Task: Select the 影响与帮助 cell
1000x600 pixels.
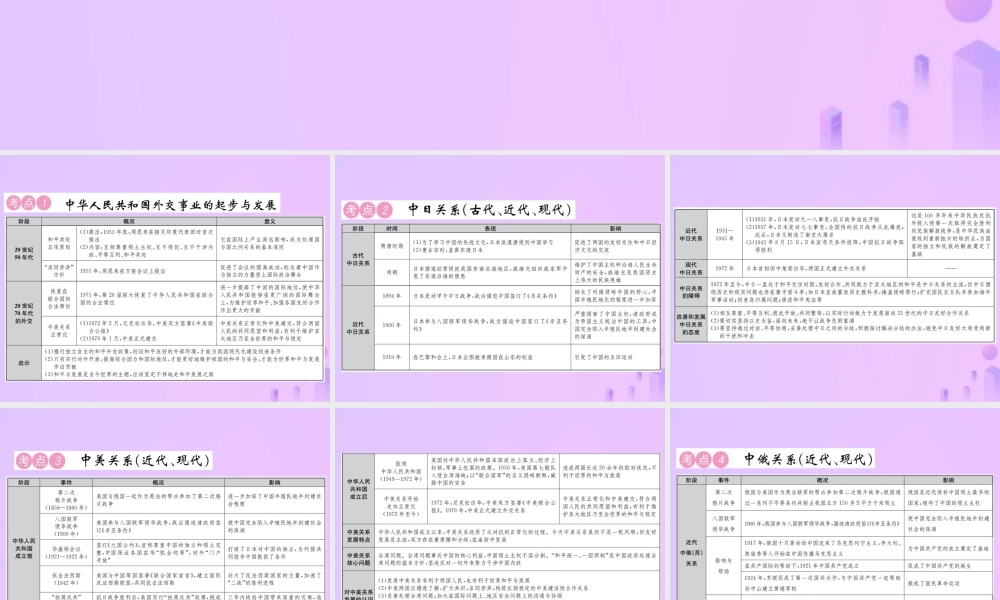Action: tap(724, 566)
